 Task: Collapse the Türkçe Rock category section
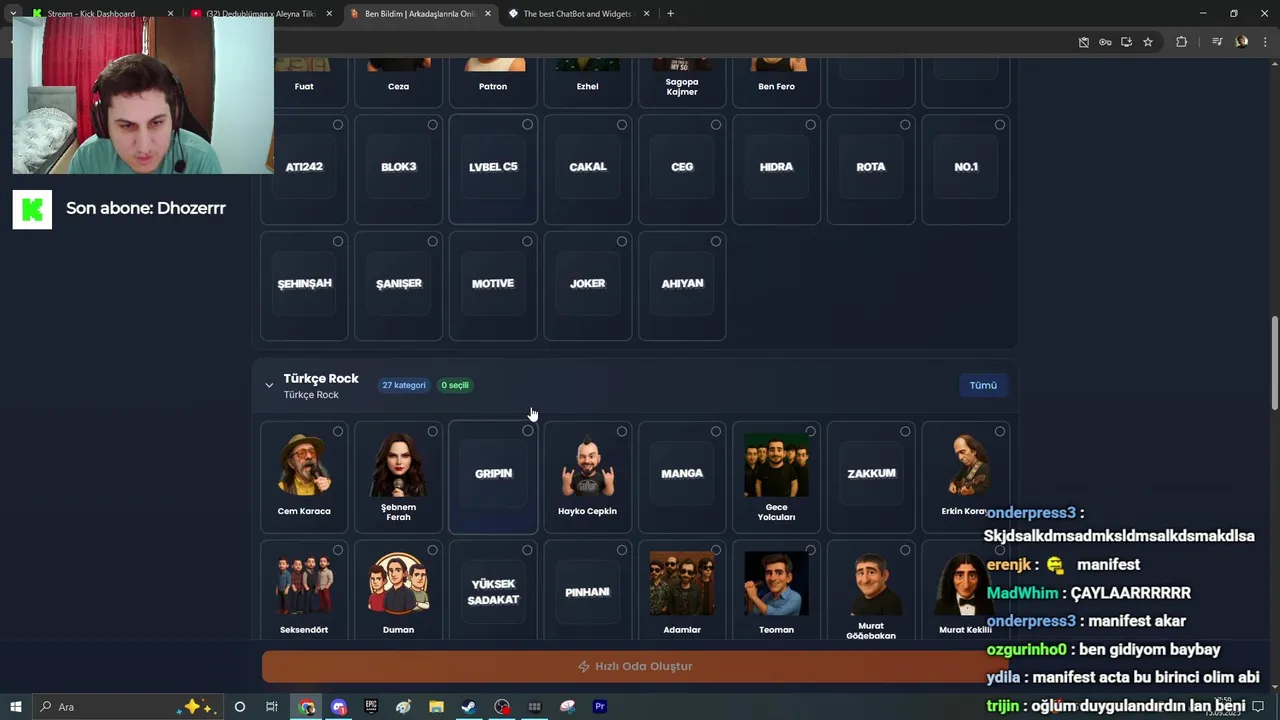click(x=269, y=385)
